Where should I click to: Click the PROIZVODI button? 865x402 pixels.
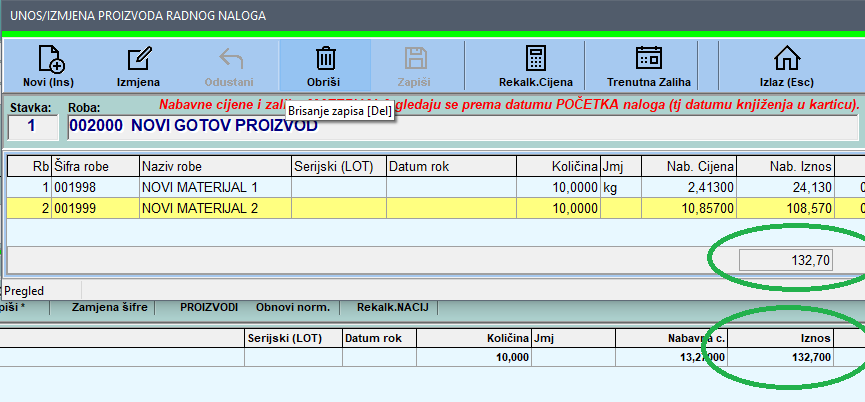tap(209, 307)
